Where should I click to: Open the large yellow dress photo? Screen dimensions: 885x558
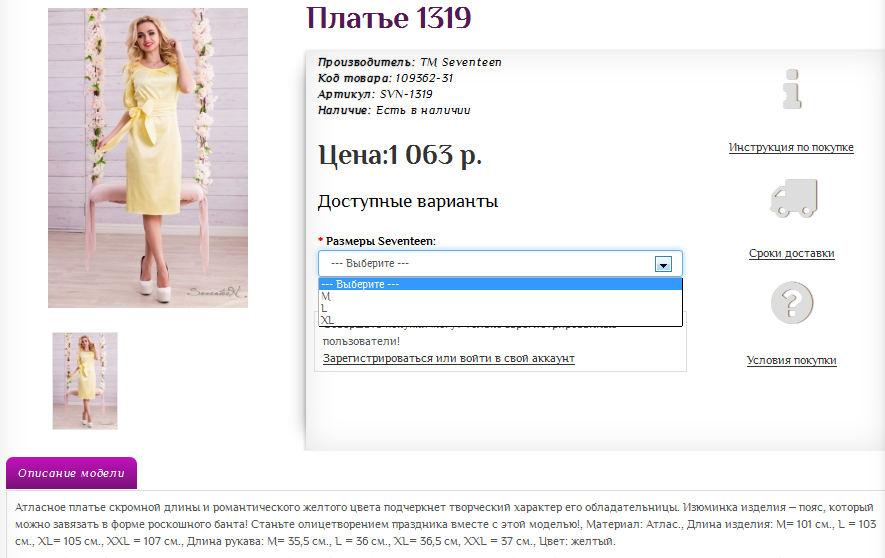tap(148, 158)
